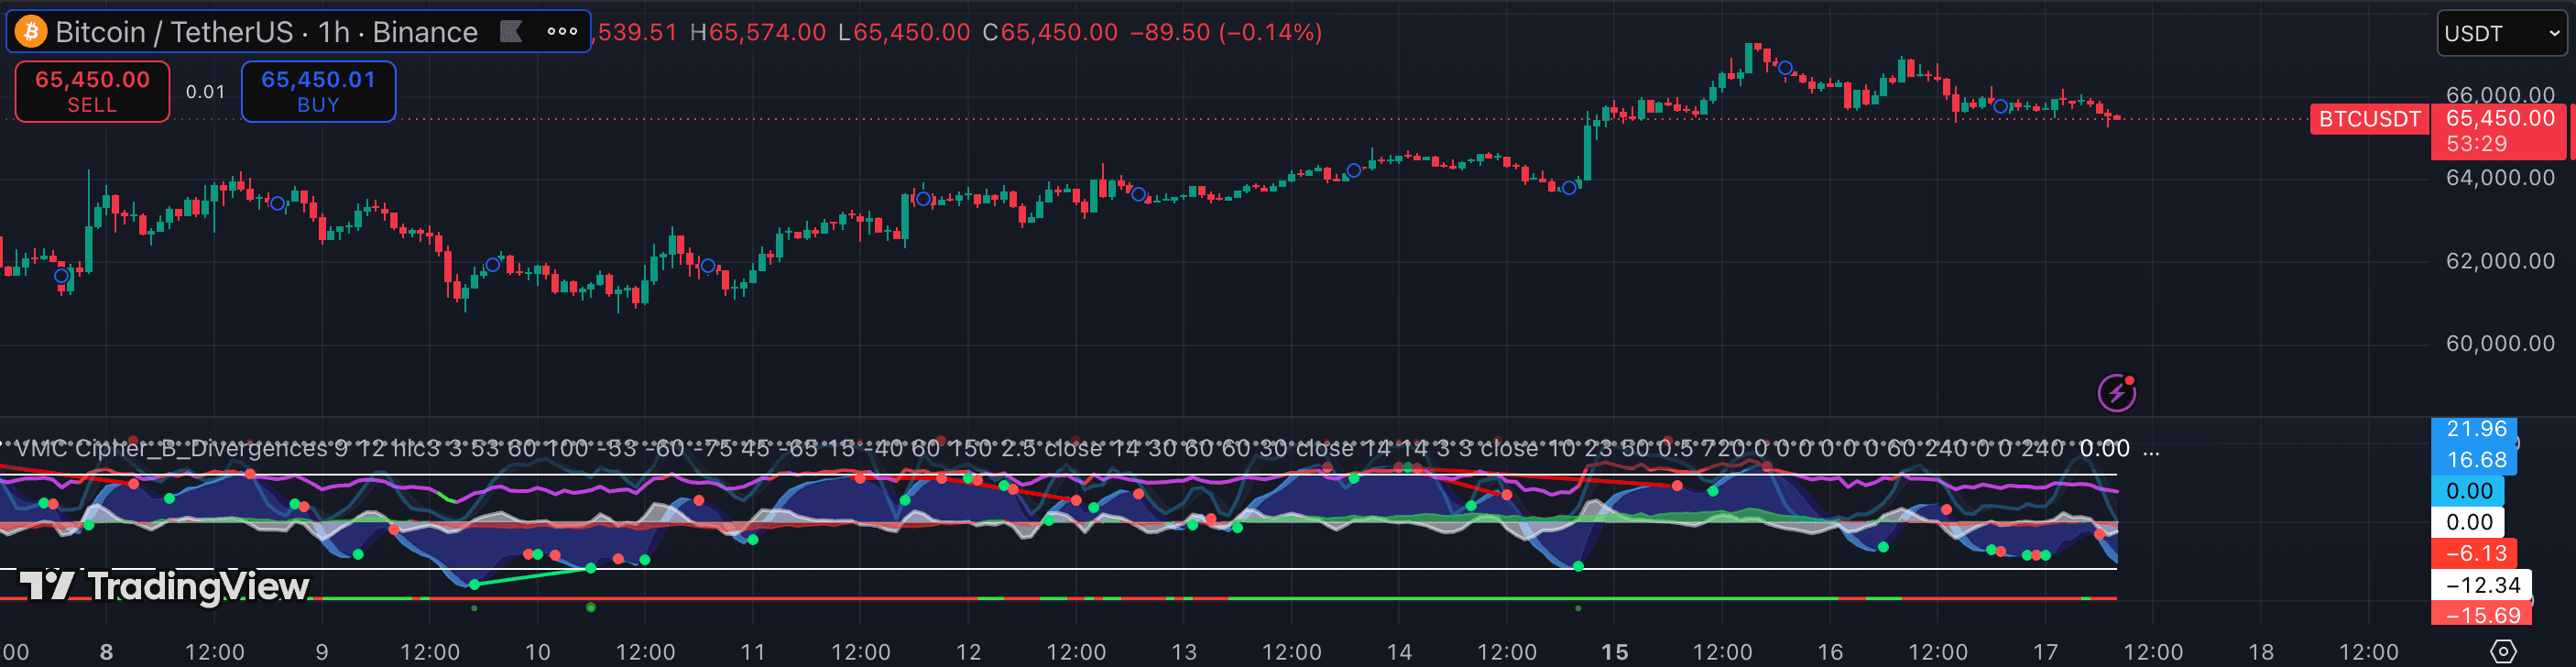The width and height of the screenshot is (2576, 667).
Task: Open the USDT currency dropdown
Action: (x=2501, y=33)
